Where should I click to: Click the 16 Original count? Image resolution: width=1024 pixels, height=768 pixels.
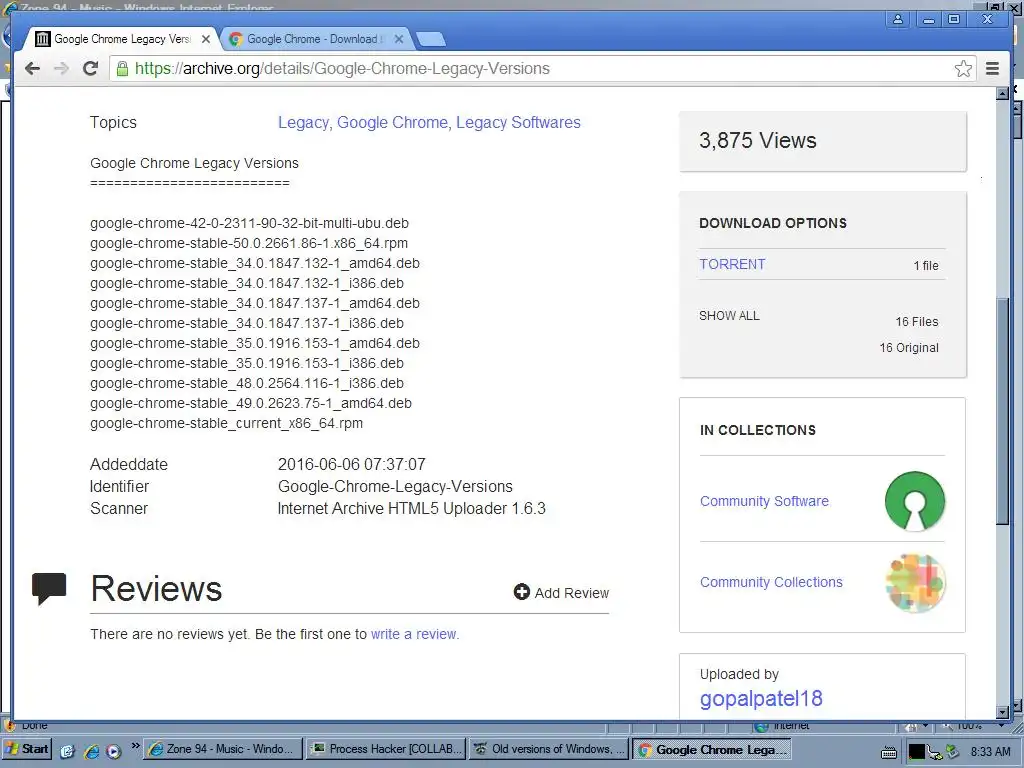pos(908,348)
